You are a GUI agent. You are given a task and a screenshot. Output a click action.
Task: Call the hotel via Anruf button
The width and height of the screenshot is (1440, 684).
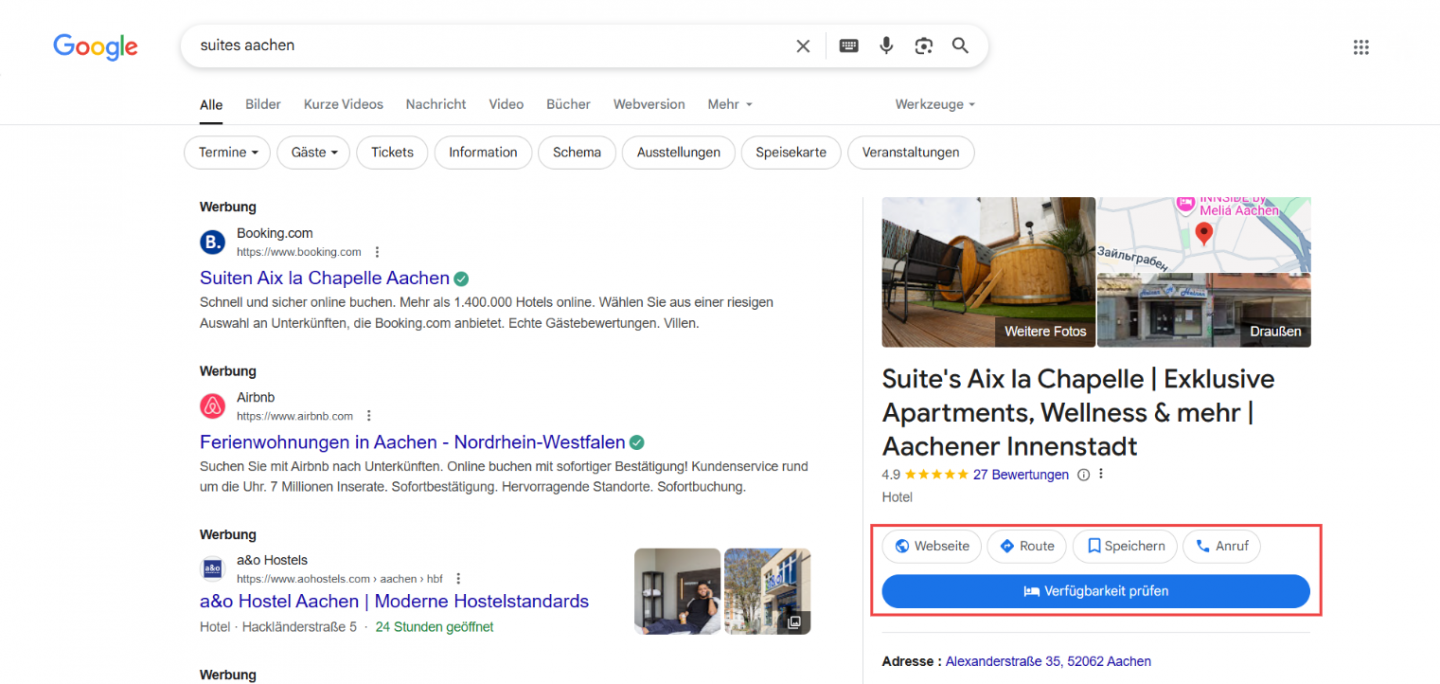(x=1222, y=546)
